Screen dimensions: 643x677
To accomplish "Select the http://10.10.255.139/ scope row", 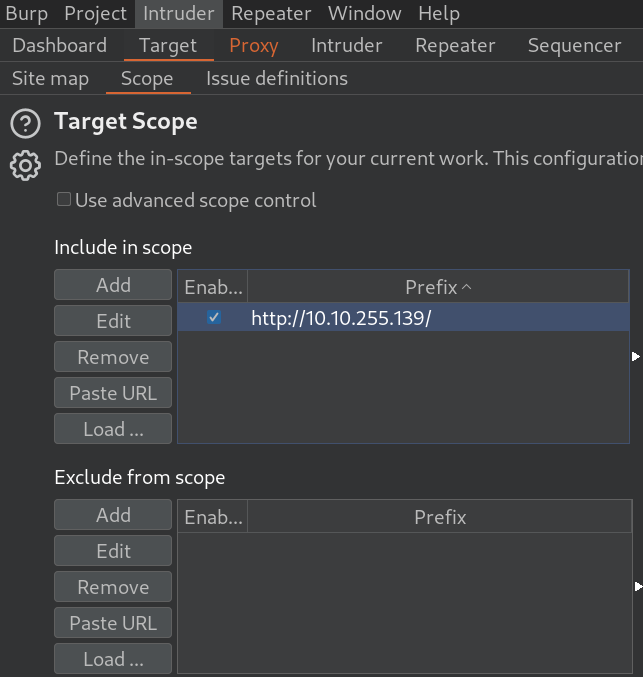I will [403, 317].
